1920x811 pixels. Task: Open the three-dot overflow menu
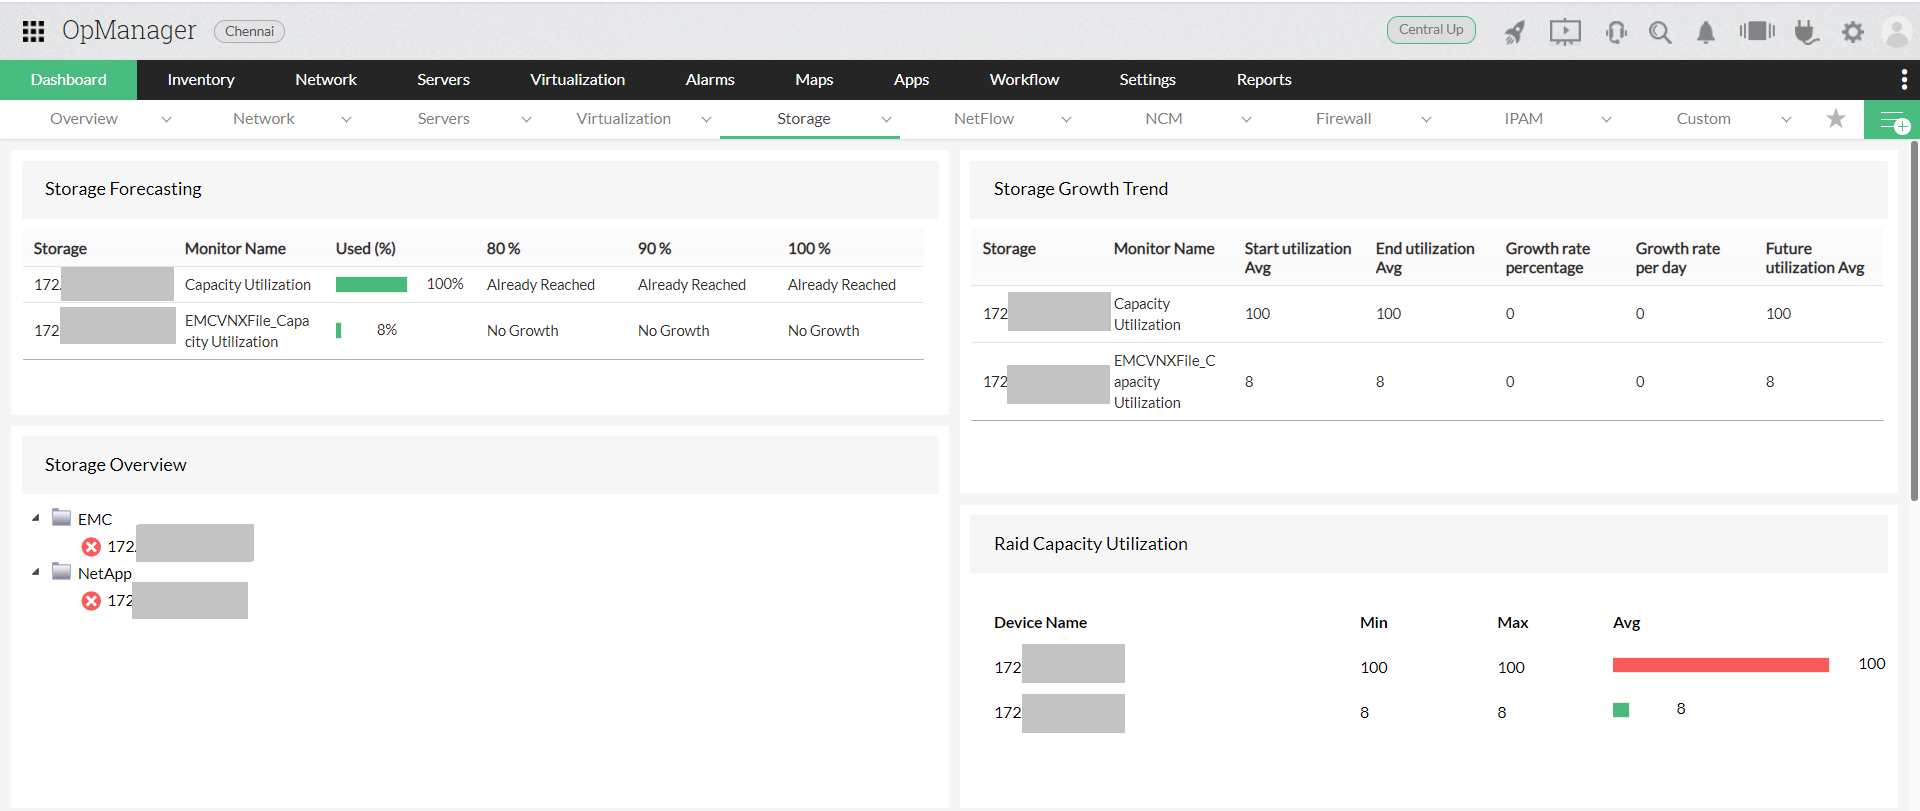coord(1904,80)
